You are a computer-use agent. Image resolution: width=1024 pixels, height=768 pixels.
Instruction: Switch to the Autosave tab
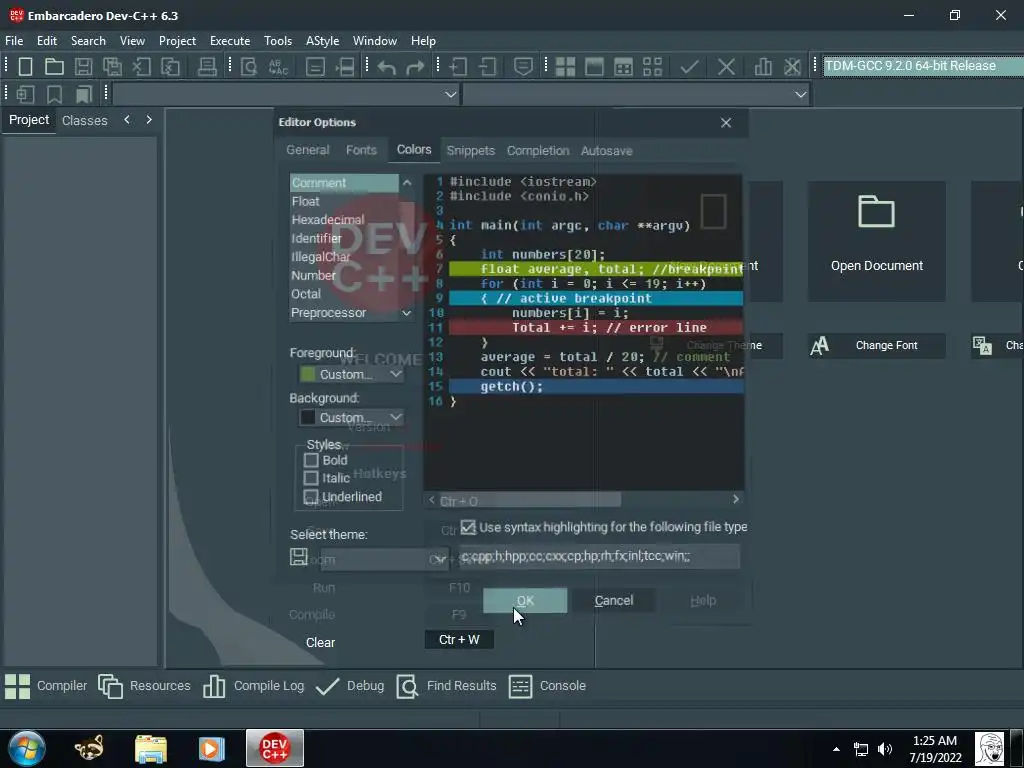(x=607, y=151)
